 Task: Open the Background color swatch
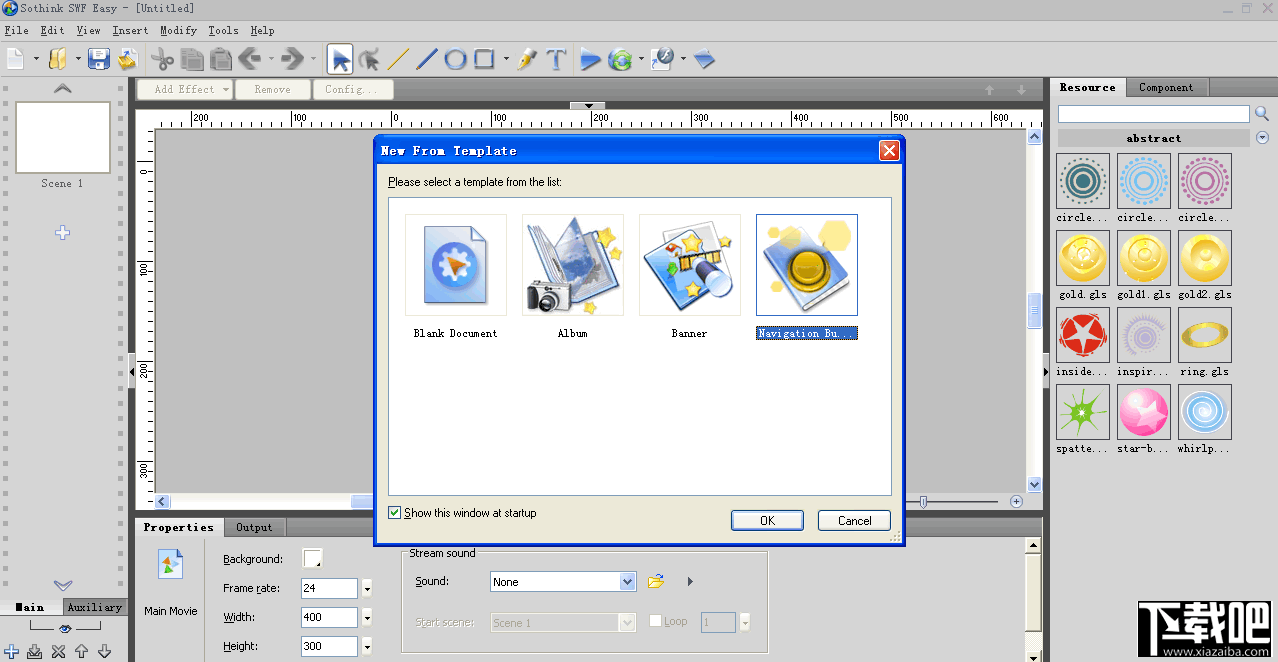[312, 558]
